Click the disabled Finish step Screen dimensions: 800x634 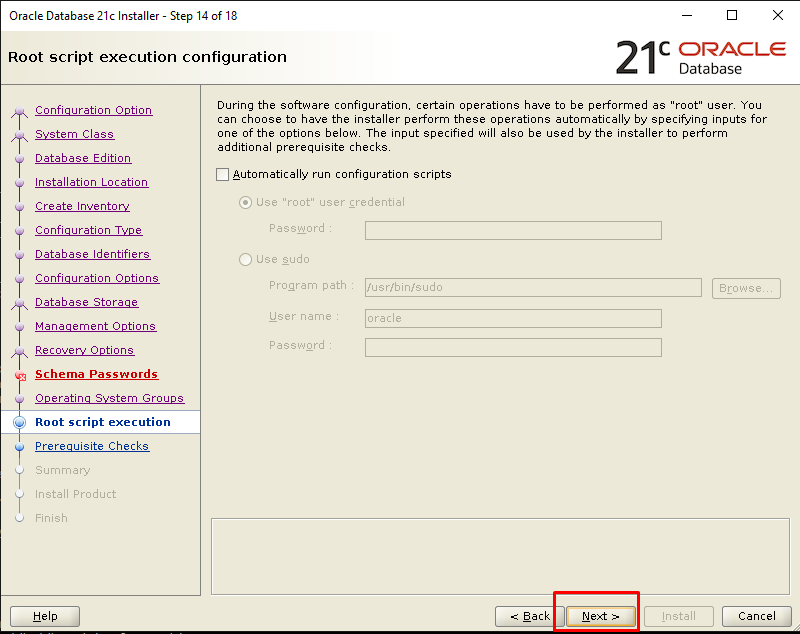(51, 518)
